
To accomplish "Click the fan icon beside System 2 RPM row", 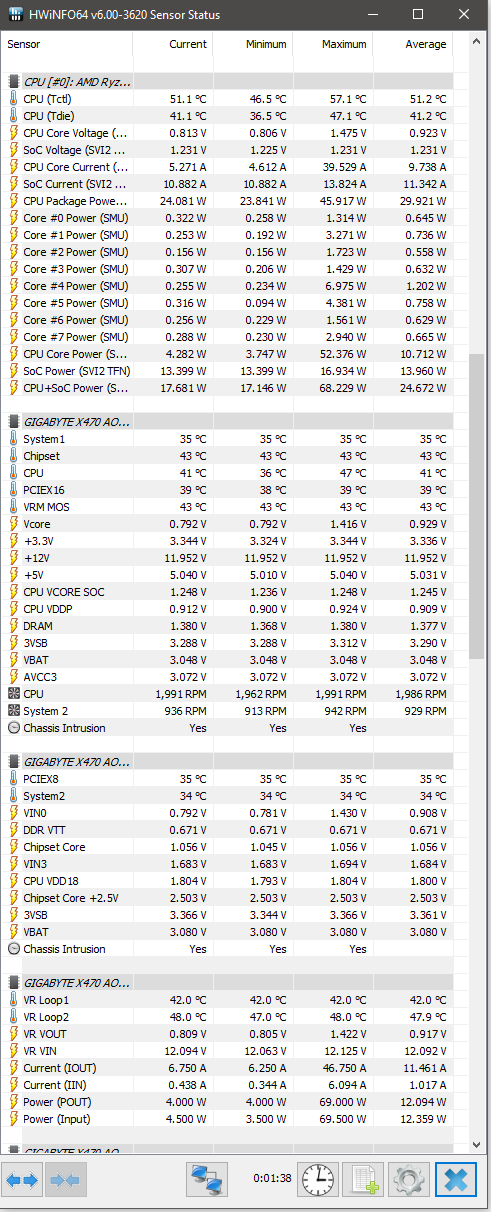I will (13, 711).
